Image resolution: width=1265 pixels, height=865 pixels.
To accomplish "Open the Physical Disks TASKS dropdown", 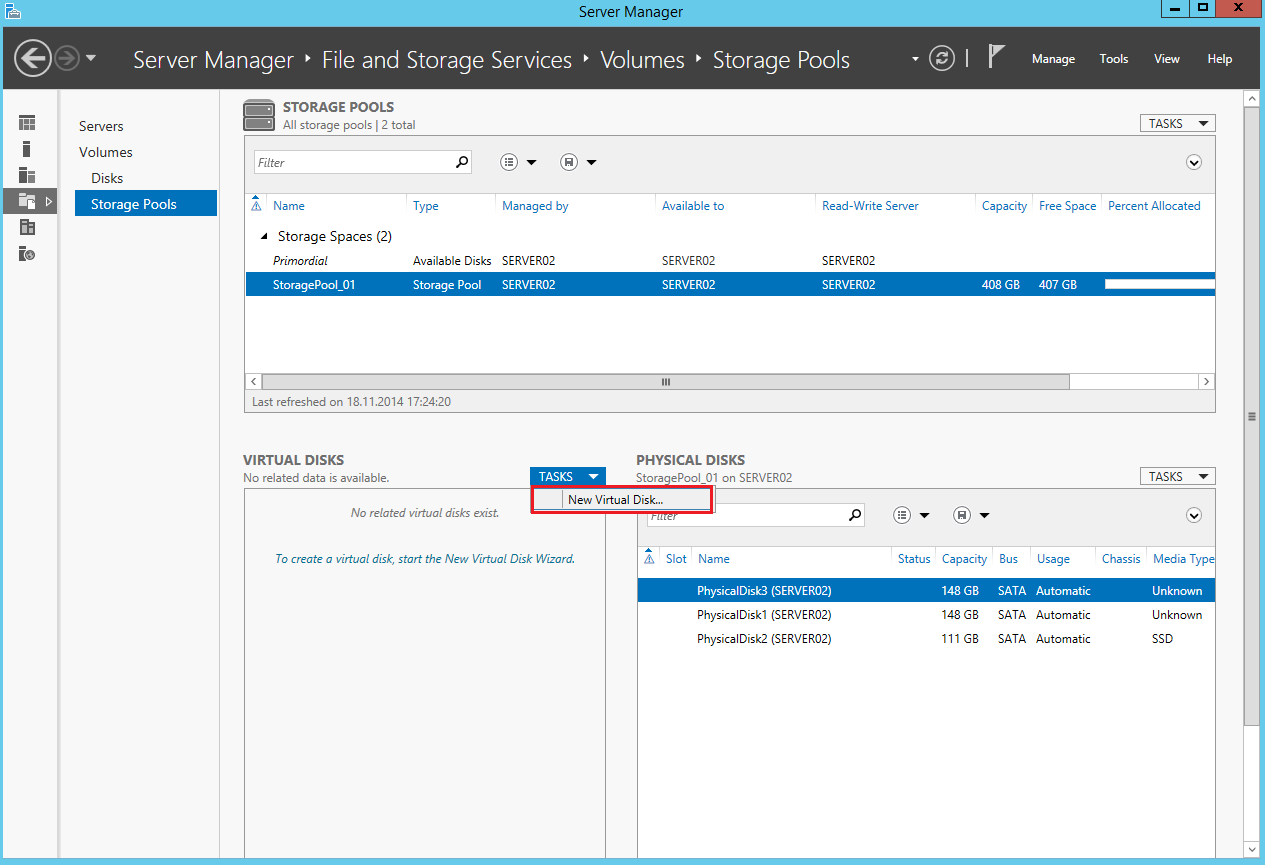I will (x=1178, y=476).
